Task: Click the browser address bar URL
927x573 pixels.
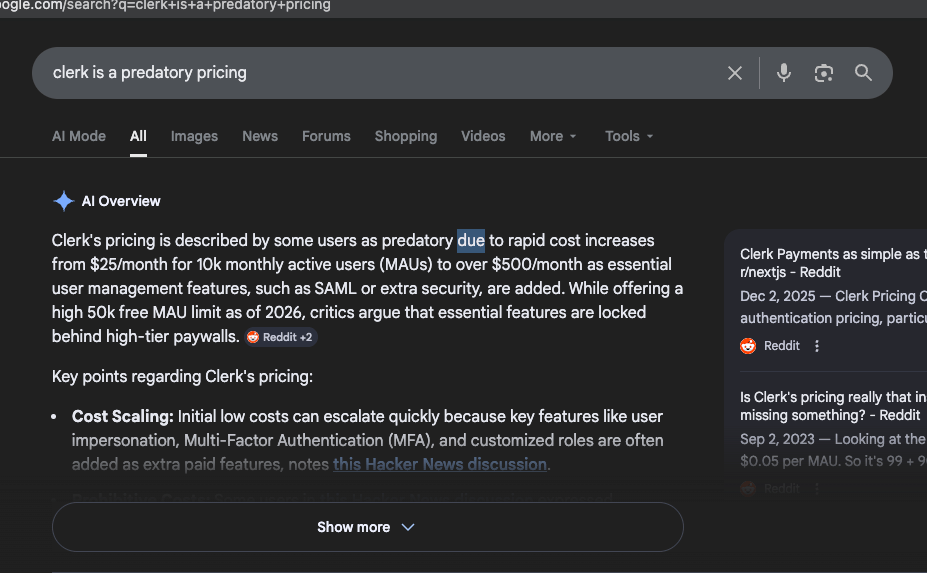Action: pos(166,6)
